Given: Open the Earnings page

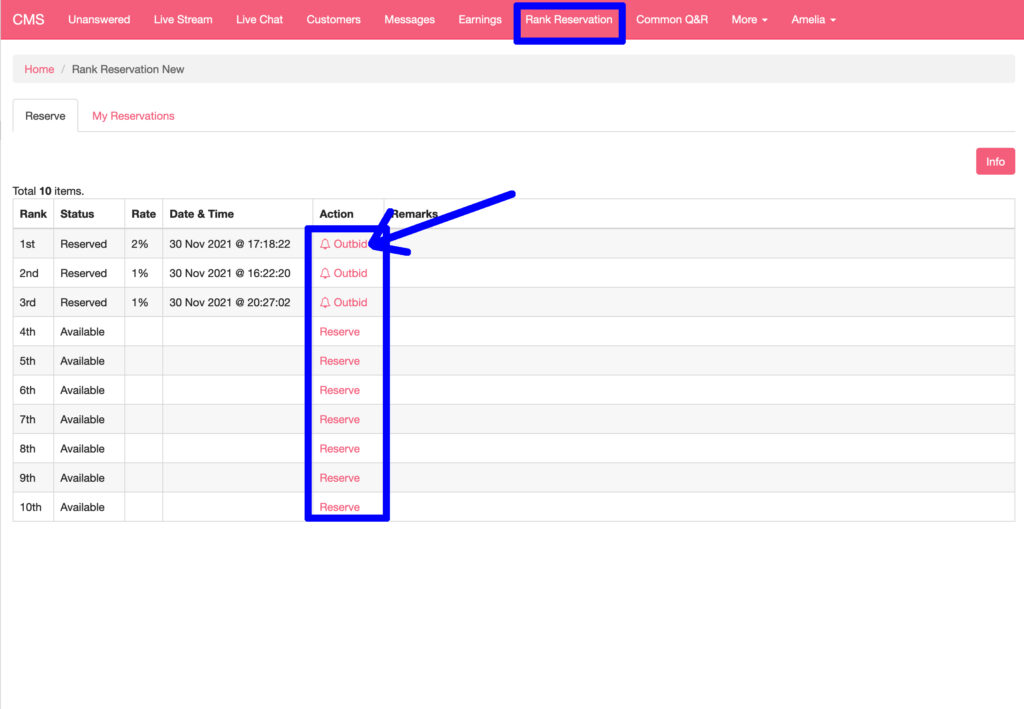Looking at the screenshot, I should coord(480,20).
